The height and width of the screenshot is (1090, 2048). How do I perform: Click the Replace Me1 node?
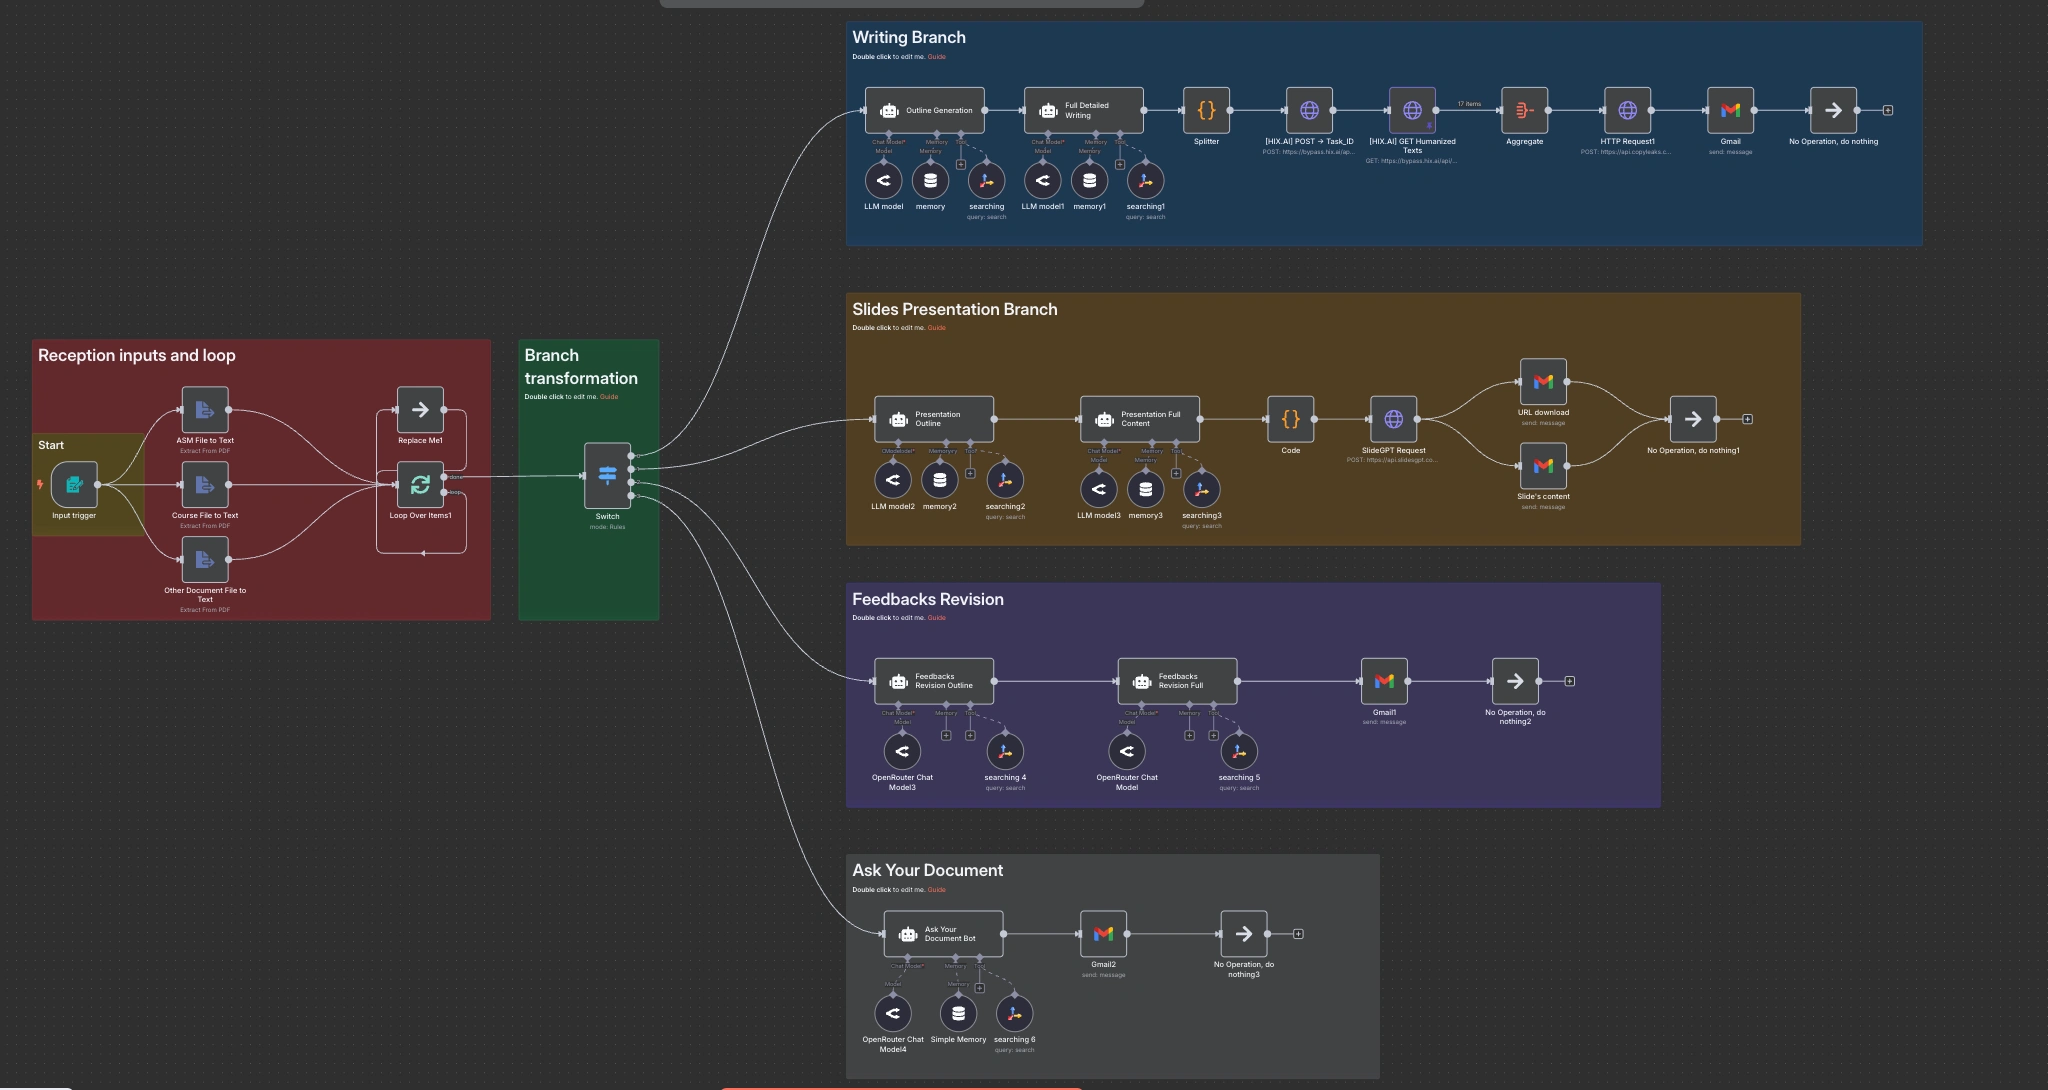(420, 410)
